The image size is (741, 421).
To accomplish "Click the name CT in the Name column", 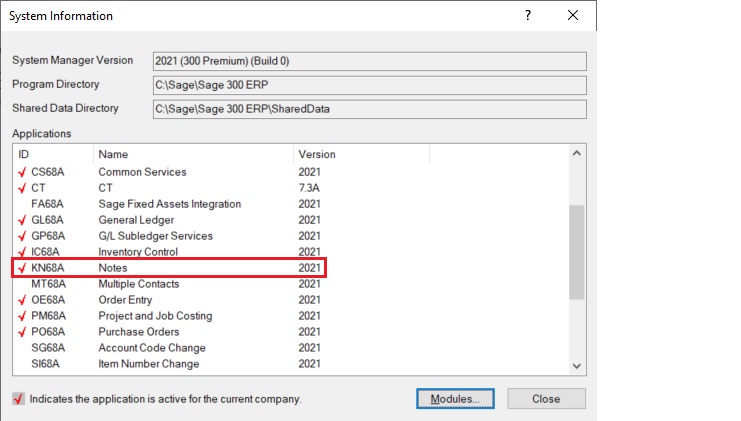I will click(105, 188).
